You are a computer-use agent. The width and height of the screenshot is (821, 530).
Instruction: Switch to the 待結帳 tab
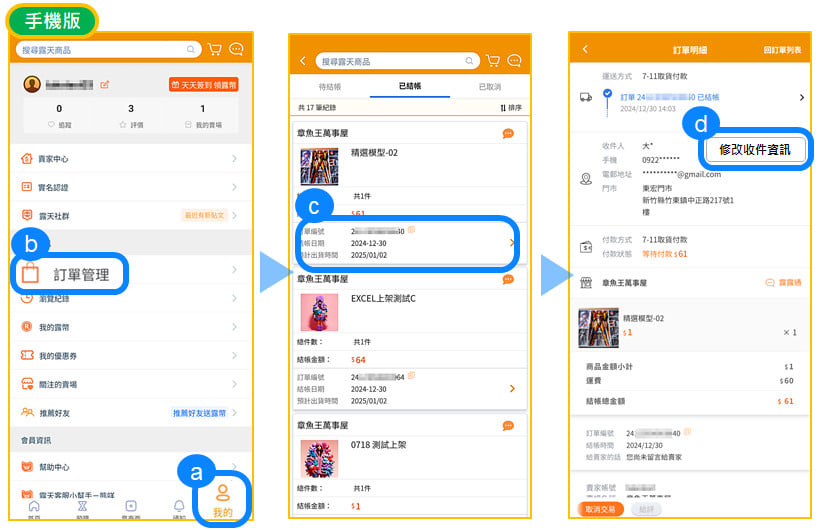pos(329,87)
